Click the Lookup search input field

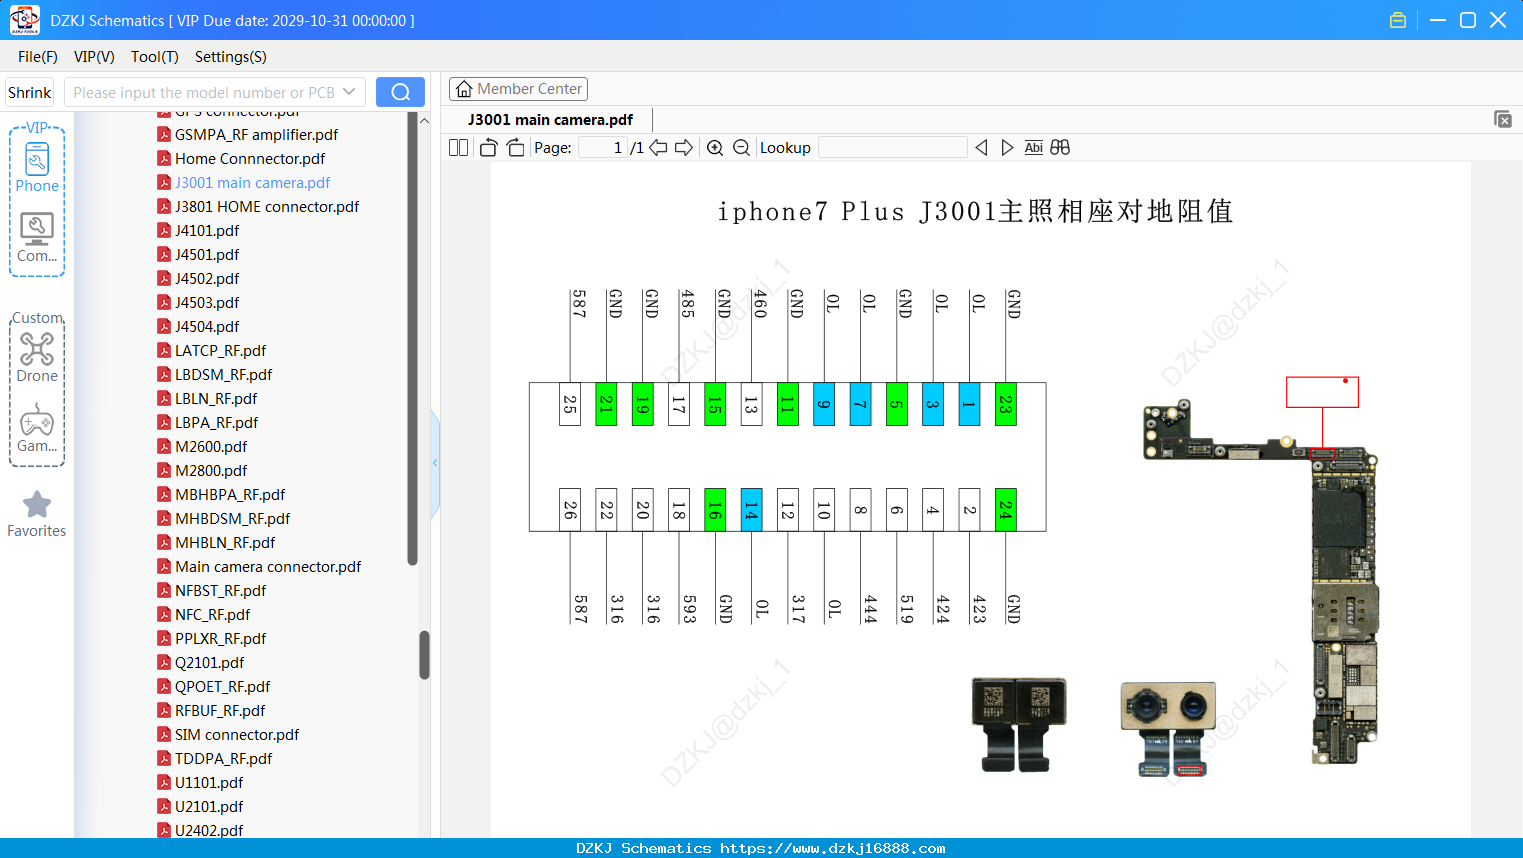pos(892,148)
